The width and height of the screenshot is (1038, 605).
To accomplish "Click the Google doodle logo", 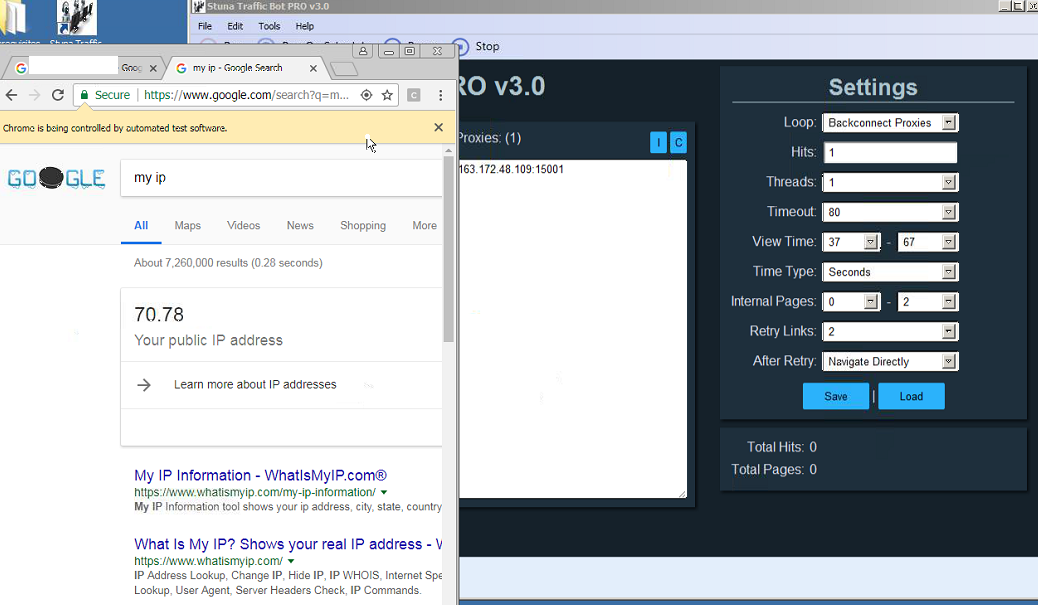I will tap(56, 178).
